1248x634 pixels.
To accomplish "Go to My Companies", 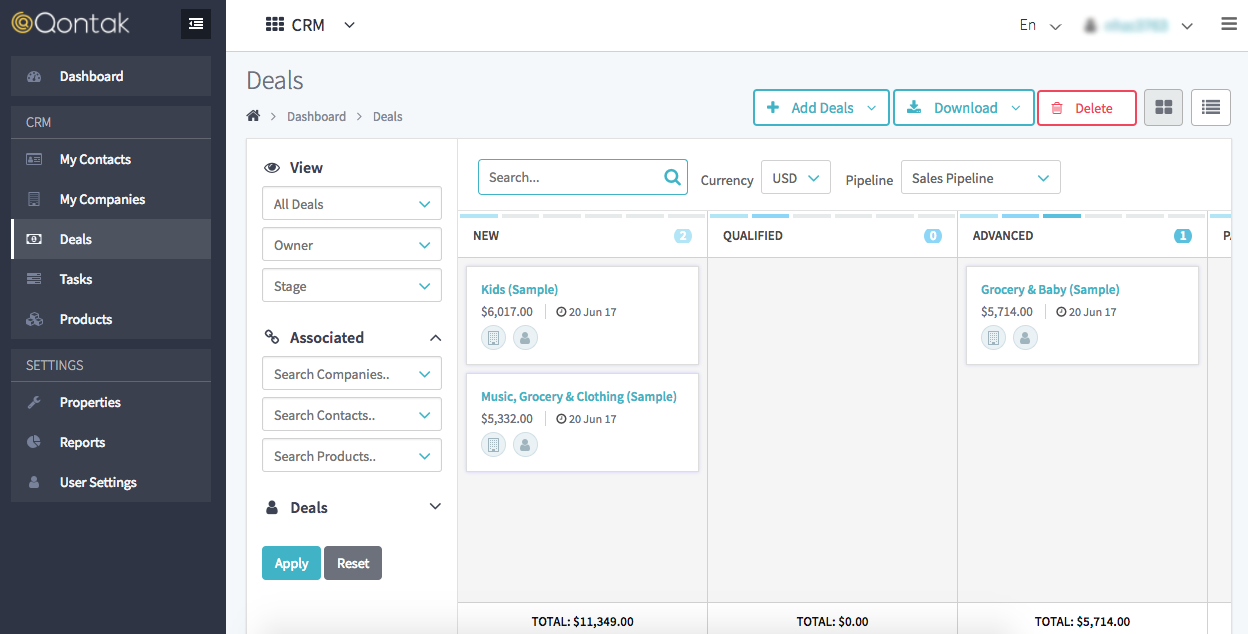I will pos(111,199).
